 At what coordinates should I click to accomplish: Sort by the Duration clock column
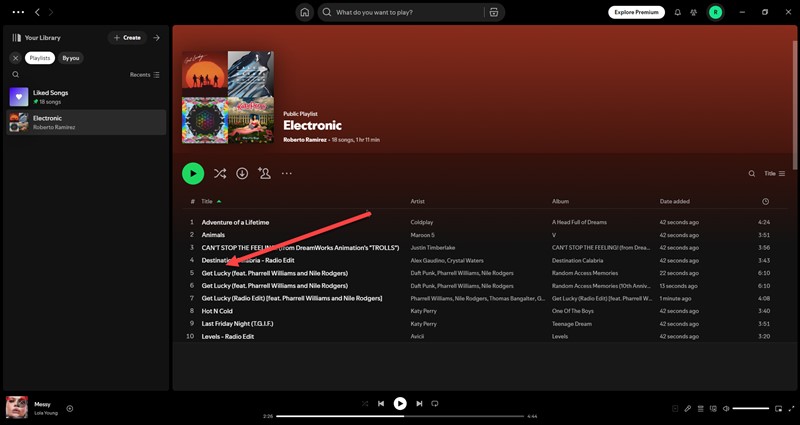click(765, 202)
